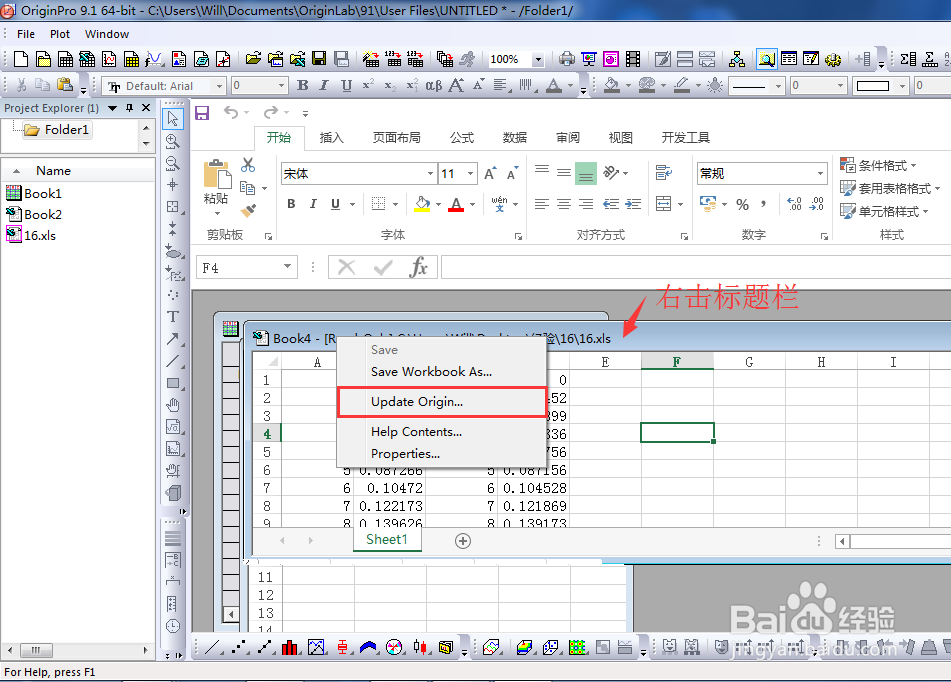Open the Window menu
951x682 pixels.
tap(107, 34)
